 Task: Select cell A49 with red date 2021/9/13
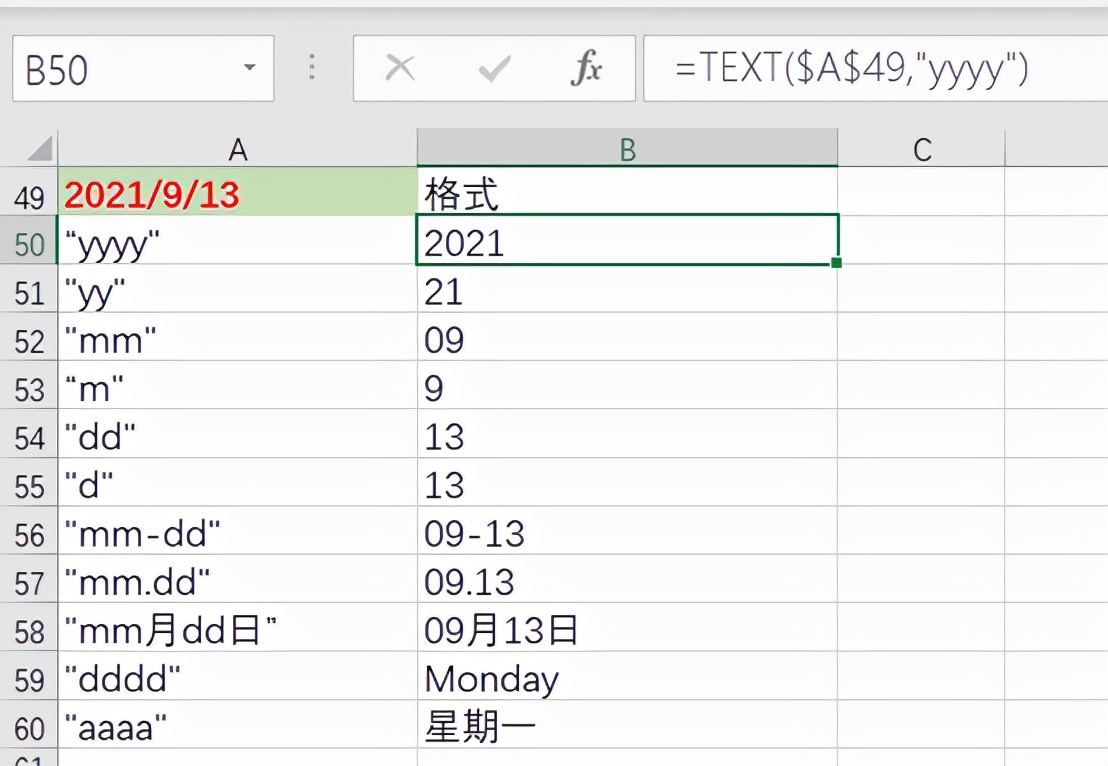[x=238, y=194]
